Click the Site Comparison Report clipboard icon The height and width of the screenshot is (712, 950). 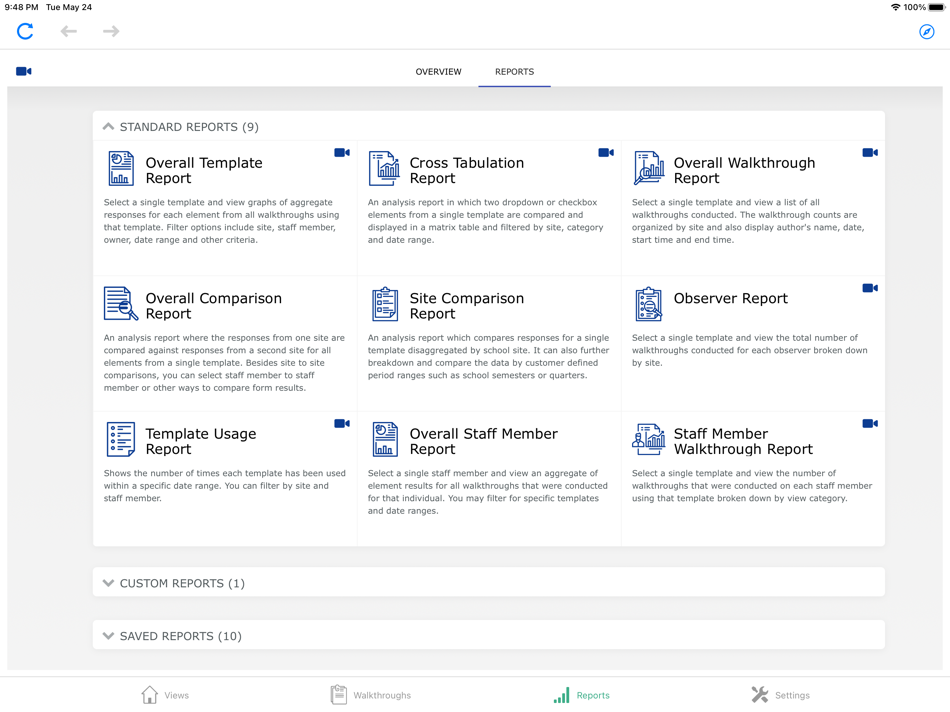pyautogui.click(x=385, y=304)
